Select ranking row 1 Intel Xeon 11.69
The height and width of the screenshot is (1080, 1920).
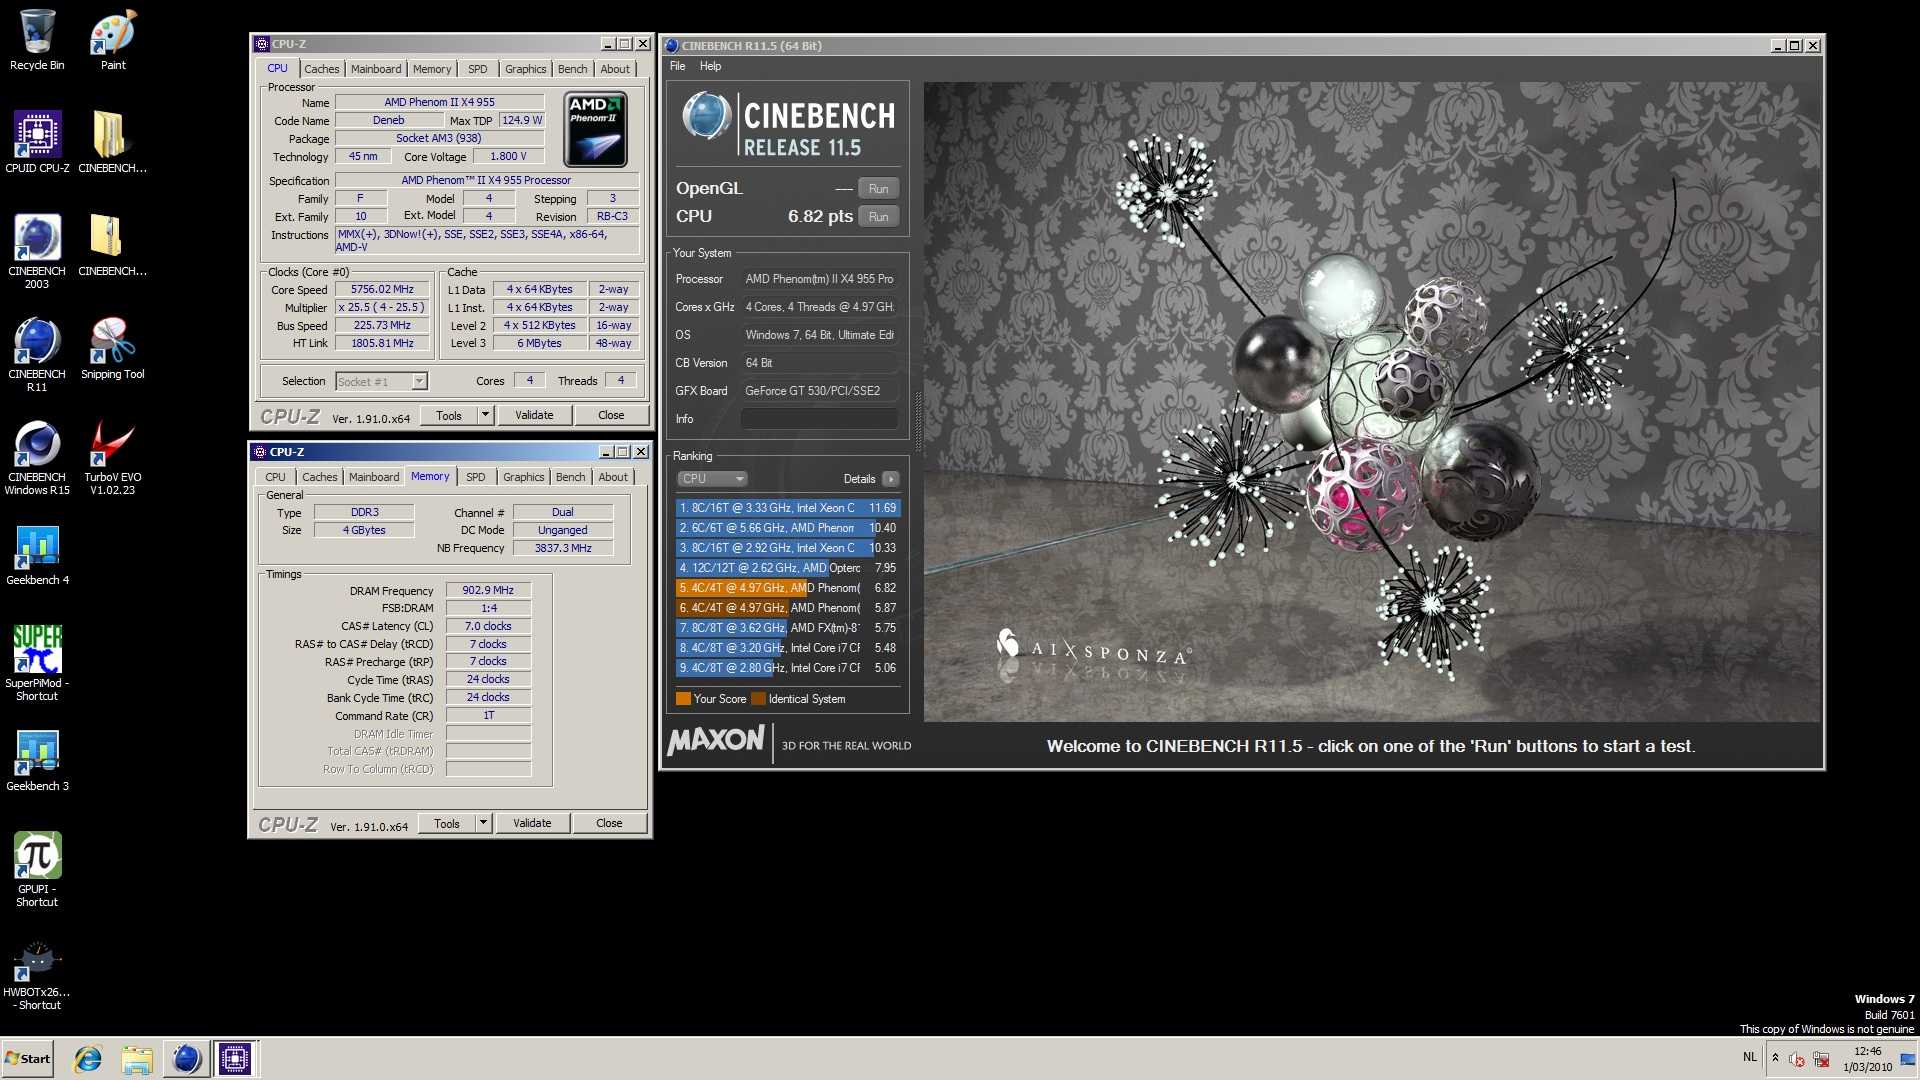(788, 508)
